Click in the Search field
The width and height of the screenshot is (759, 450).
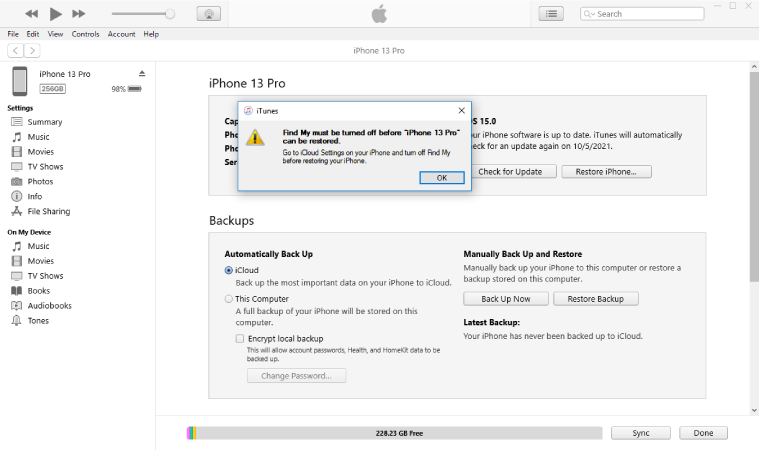642,14
